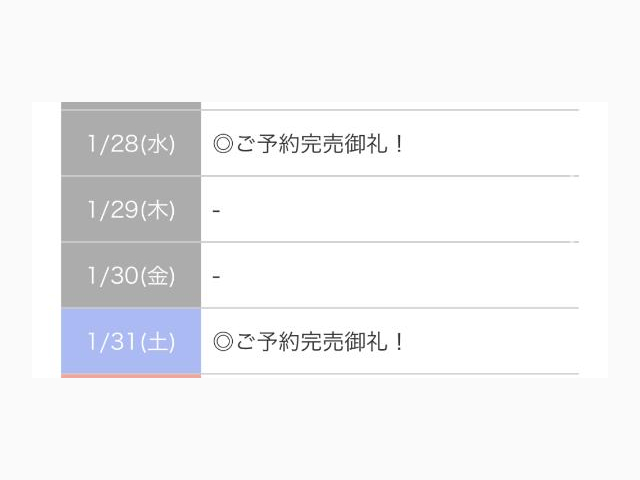640x480 pixels.
Task: Click the exclamation mark in the 1/28 row
Action: 399,144
